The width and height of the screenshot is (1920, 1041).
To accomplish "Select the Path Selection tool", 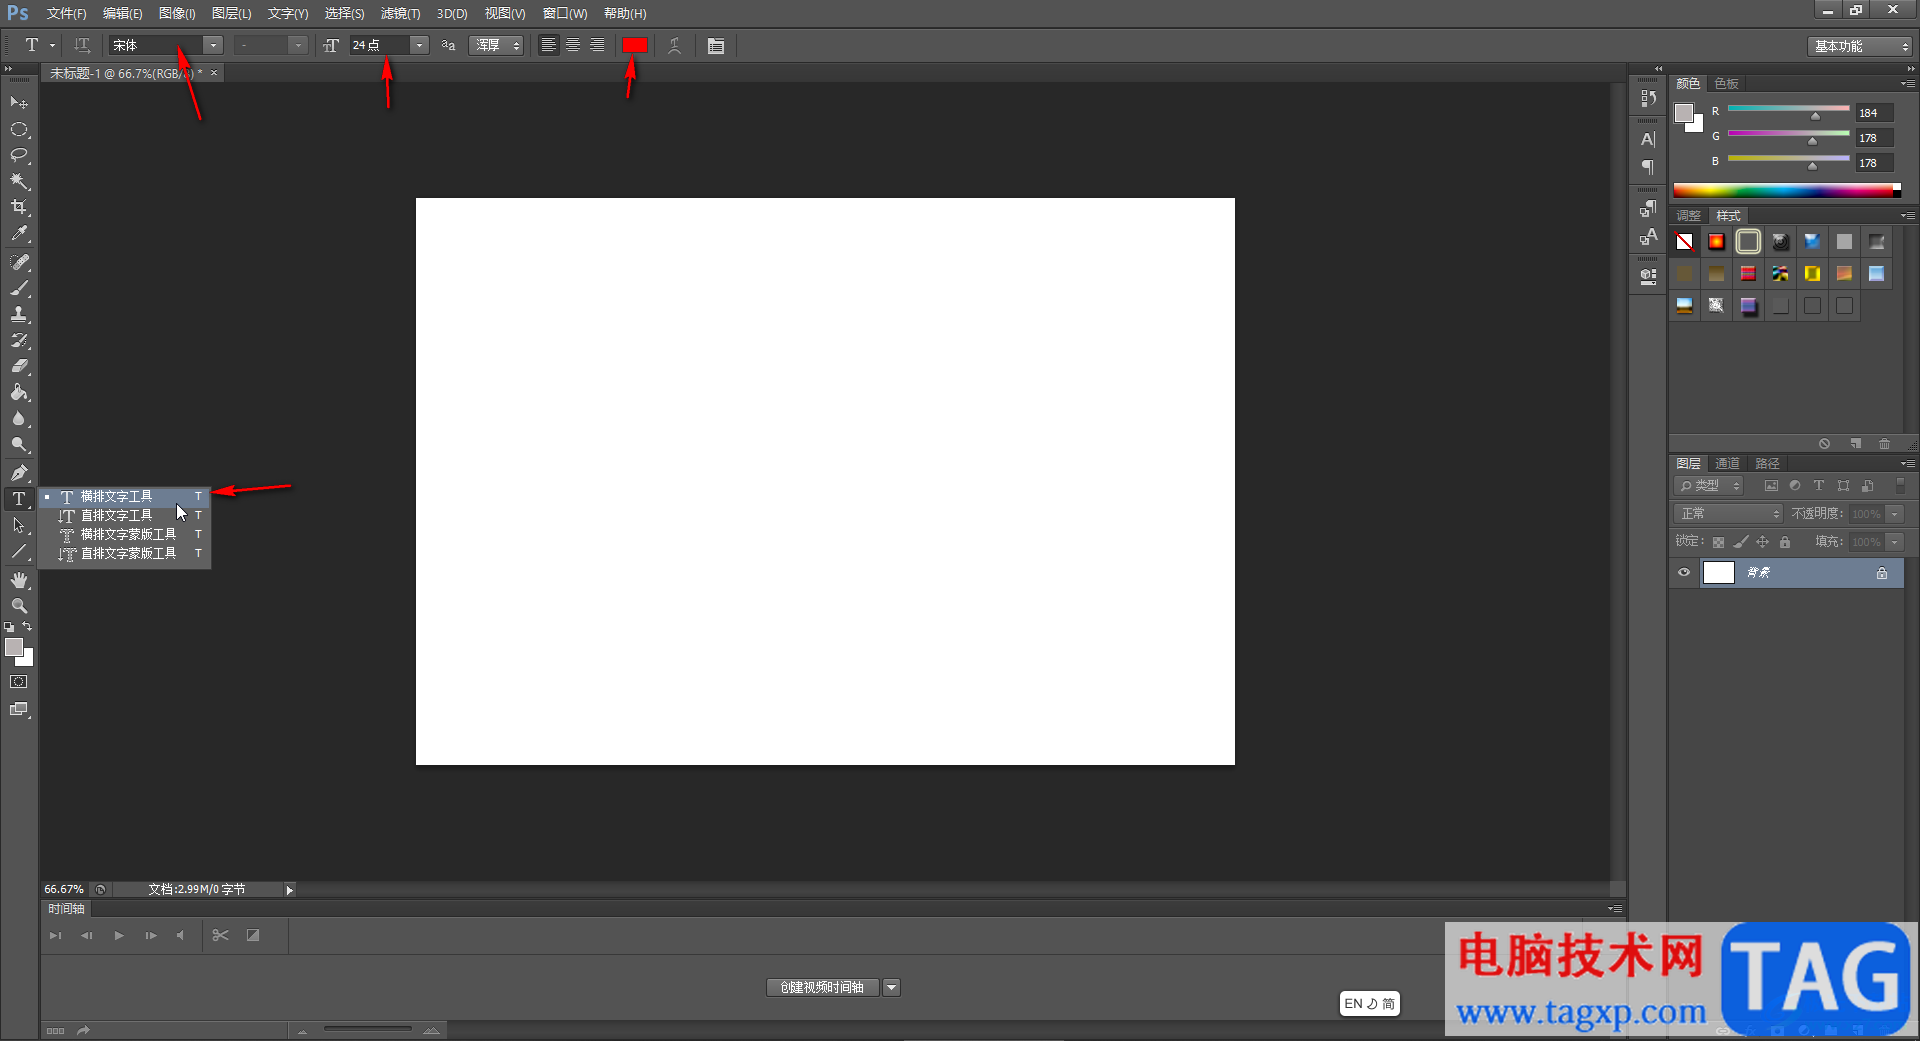I will (19, 525).
